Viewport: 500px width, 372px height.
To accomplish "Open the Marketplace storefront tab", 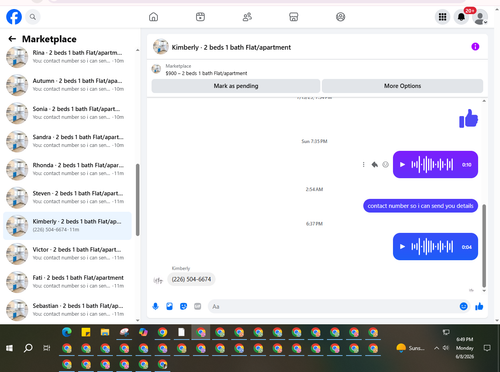I will (x=294, y=17).
